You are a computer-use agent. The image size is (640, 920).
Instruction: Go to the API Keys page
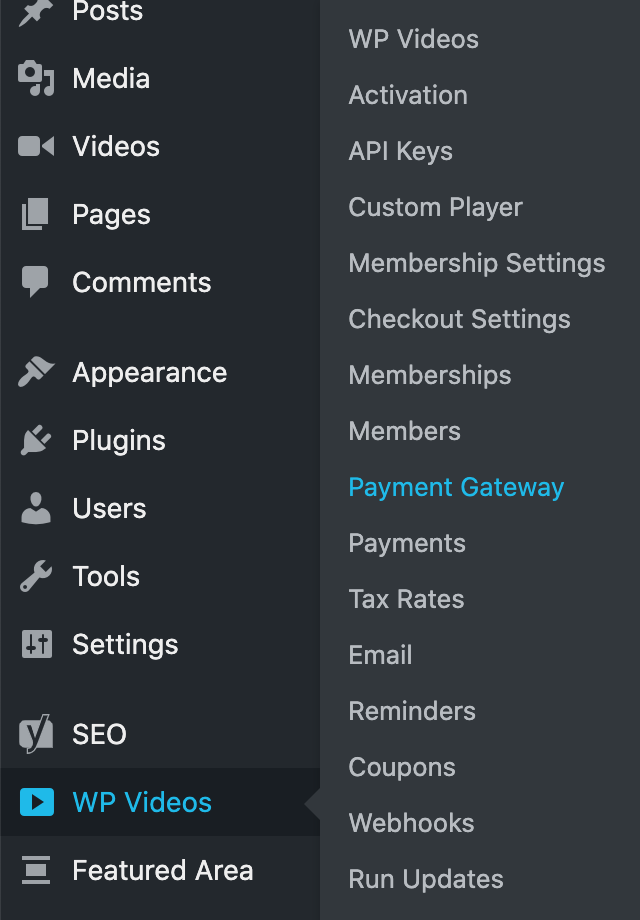(400, 151)
